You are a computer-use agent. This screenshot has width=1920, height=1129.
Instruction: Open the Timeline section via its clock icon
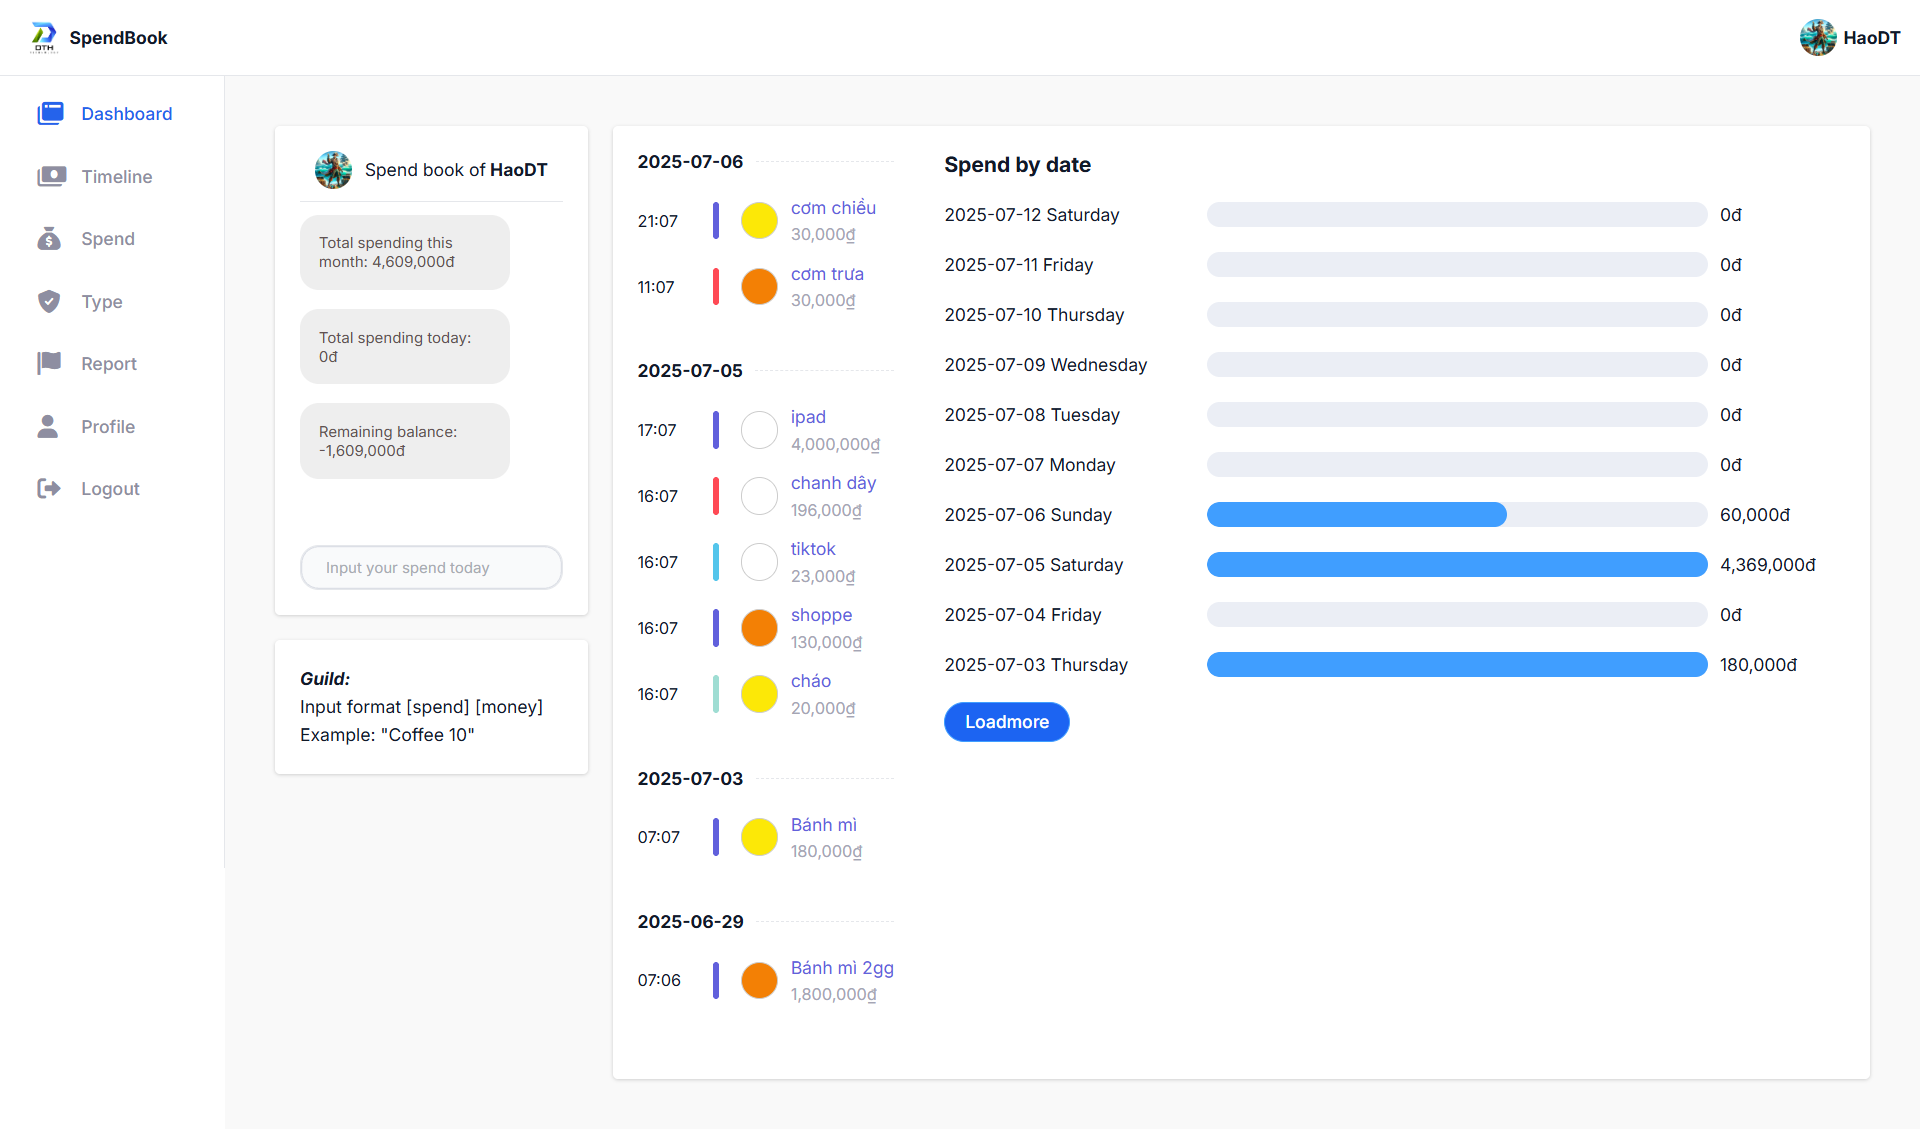click(x=50, y=176)
